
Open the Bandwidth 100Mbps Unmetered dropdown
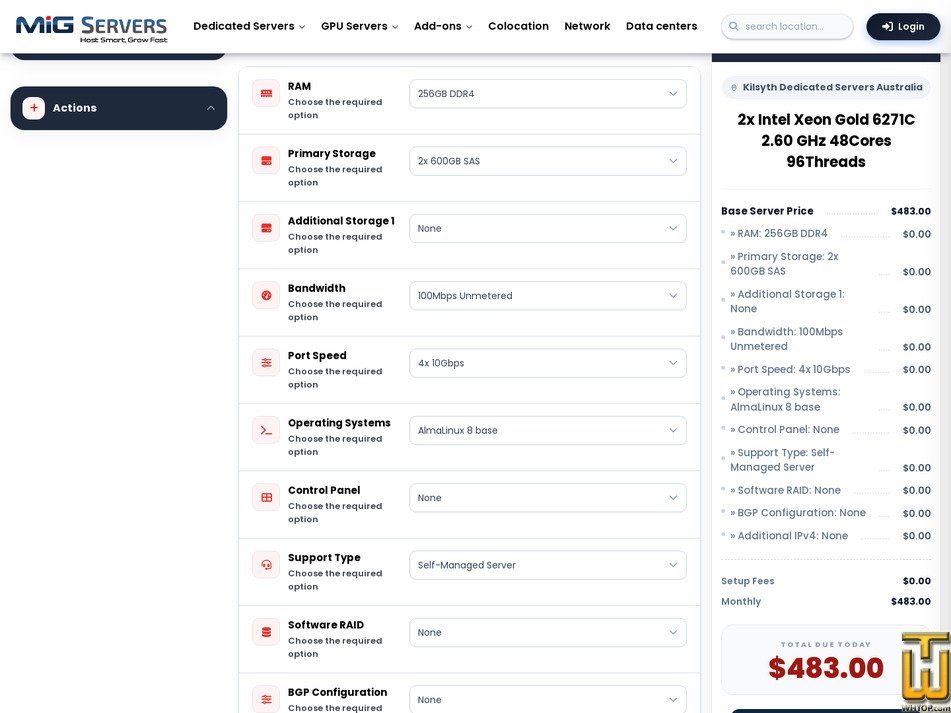click(x=548, y=296)
